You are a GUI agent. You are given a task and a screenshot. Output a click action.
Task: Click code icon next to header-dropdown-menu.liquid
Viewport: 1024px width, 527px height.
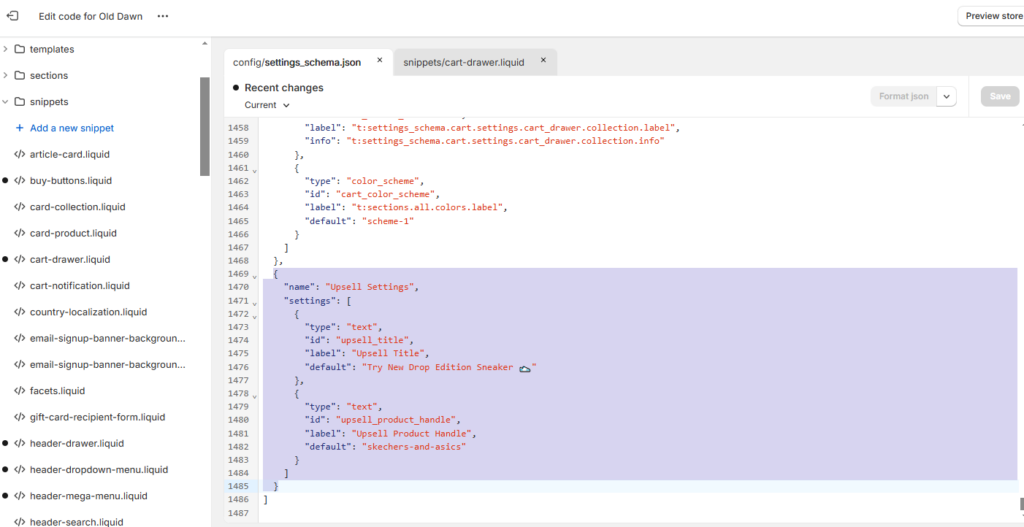pyautogui.click(x=20, y=470)
